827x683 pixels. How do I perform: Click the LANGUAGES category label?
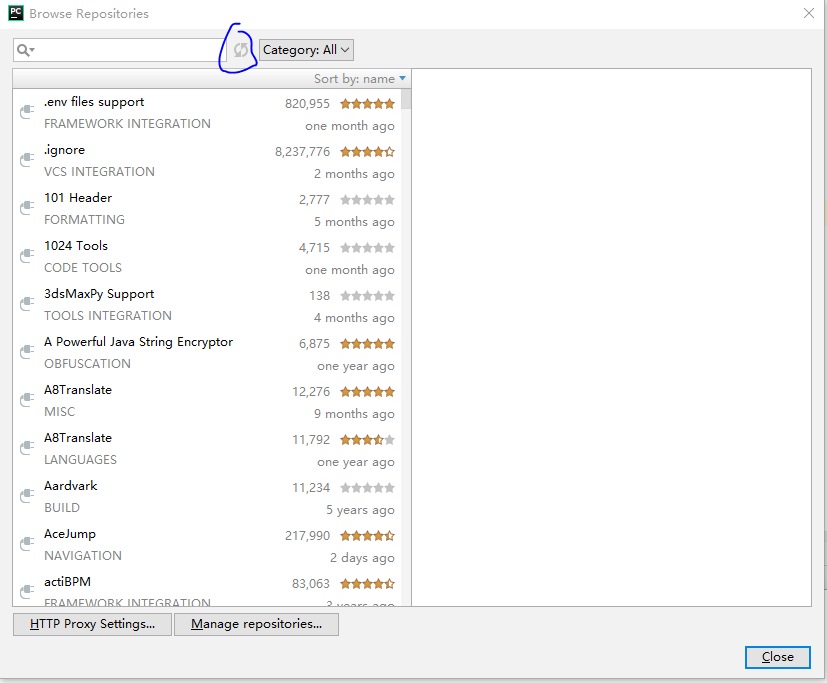pos(80,460)
